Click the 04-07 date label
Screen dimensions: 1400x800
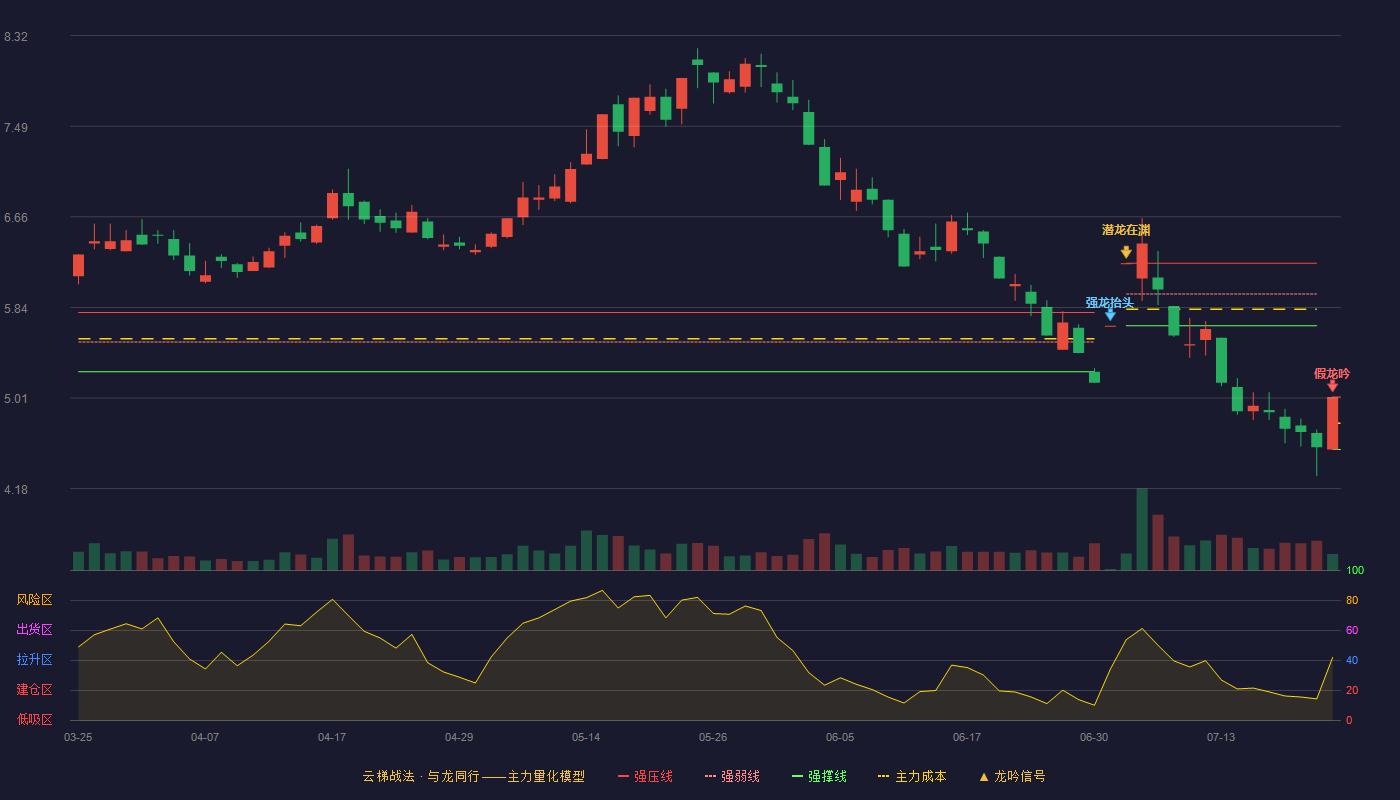point(205,737)
